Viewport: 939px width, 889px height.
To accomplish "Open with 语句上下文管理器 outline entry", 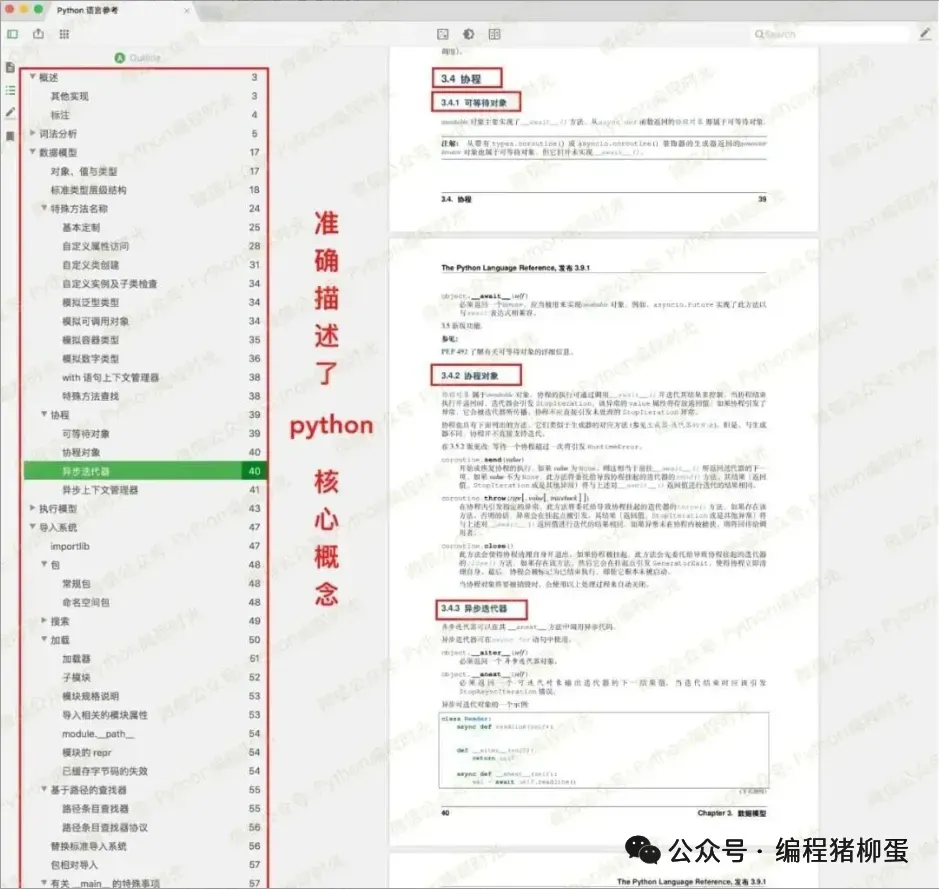I will pyautogui.click(x=110, y=378).
